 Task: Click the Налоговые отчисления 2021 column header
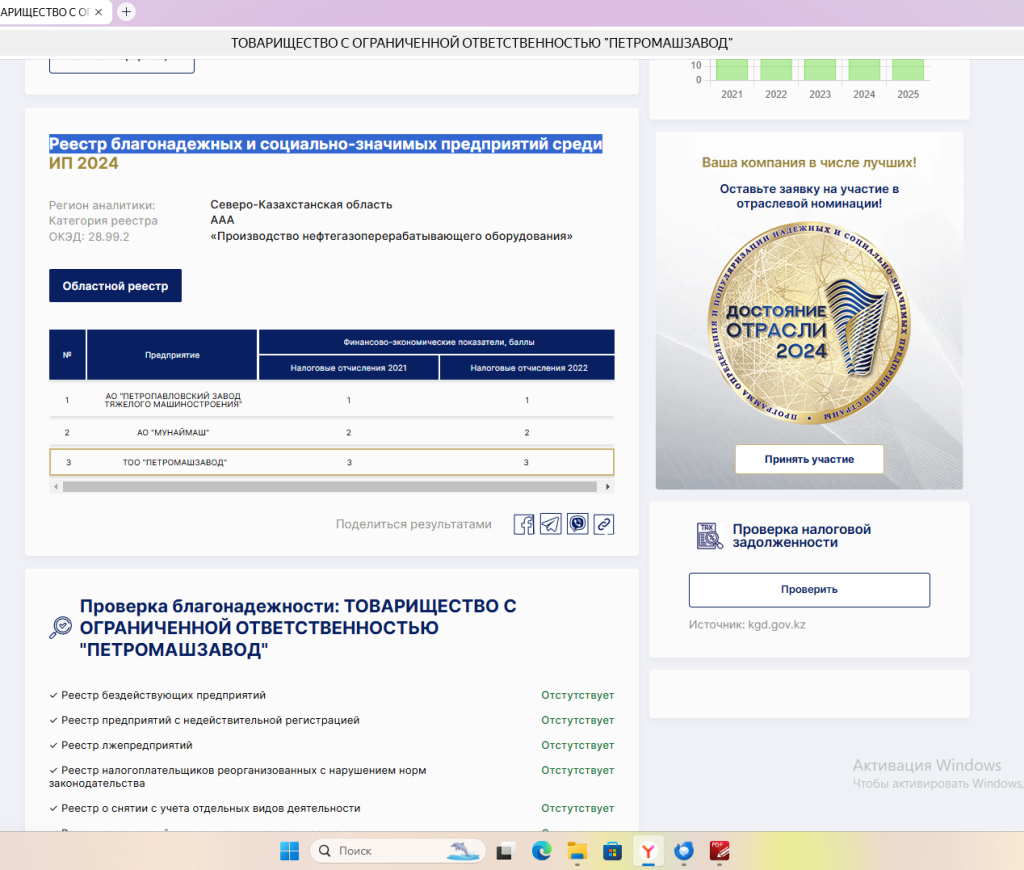point(349,368)
